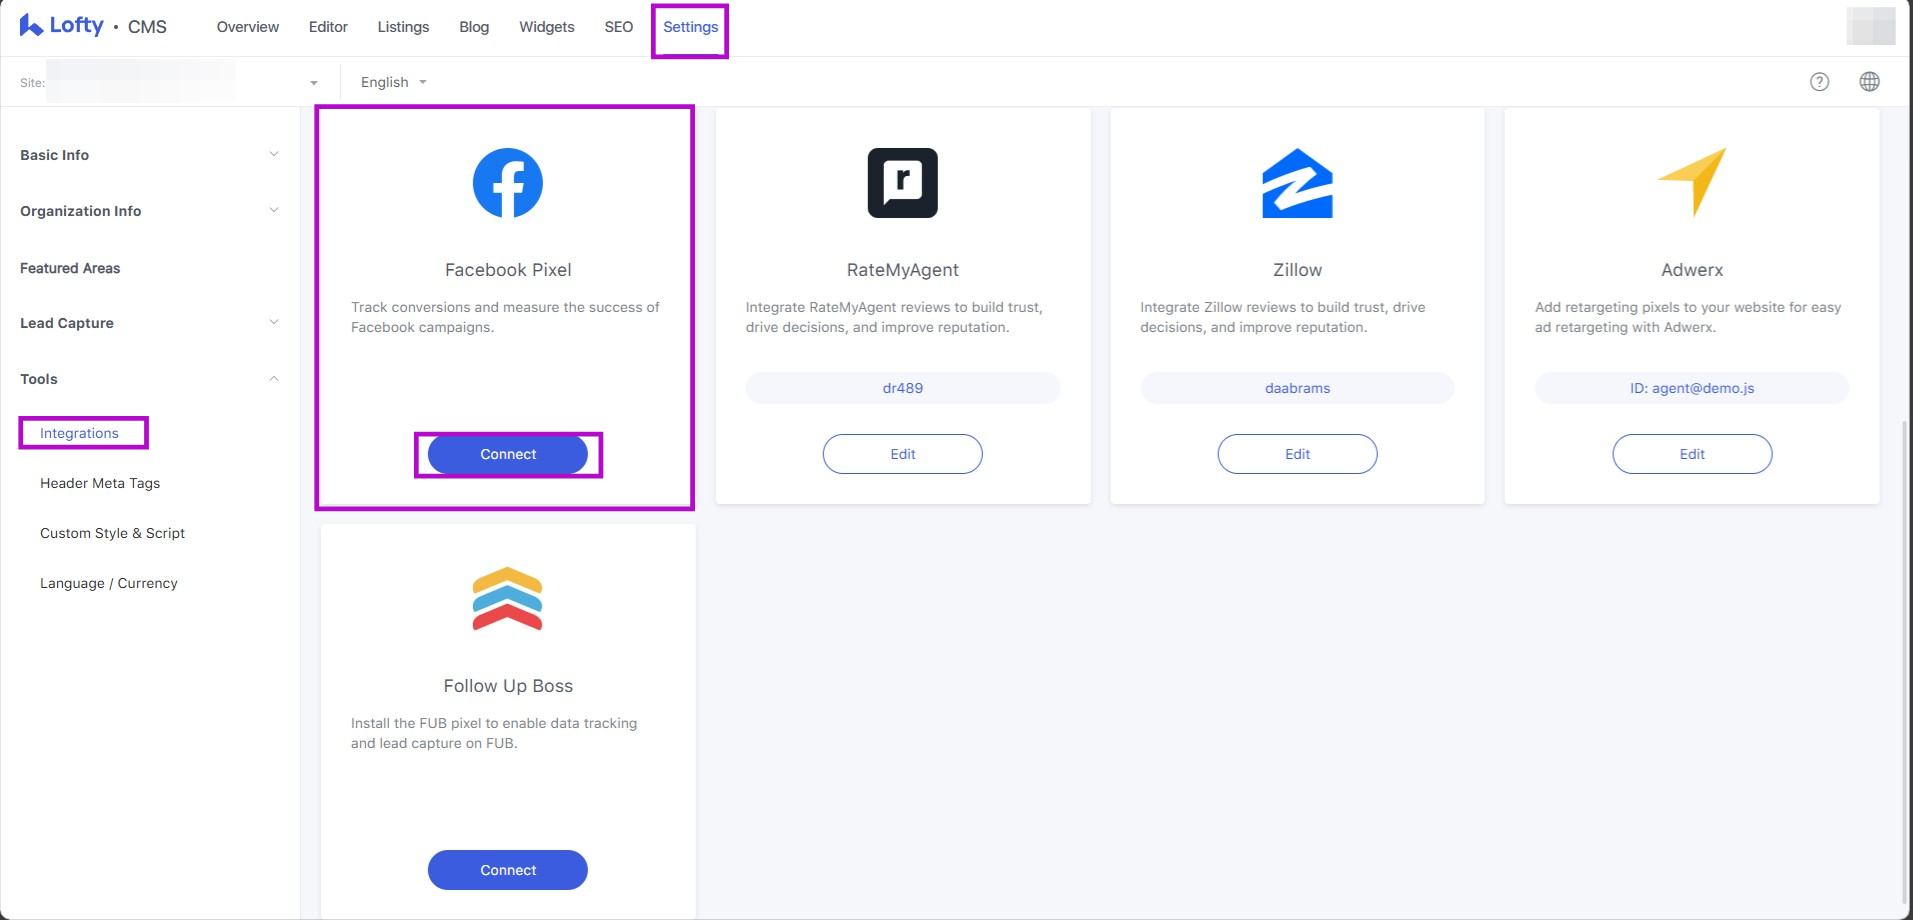Click the Lofty logo icon
Image resolution: width=1913 pixels, height=920 pixels.
[x=31, y=26]
